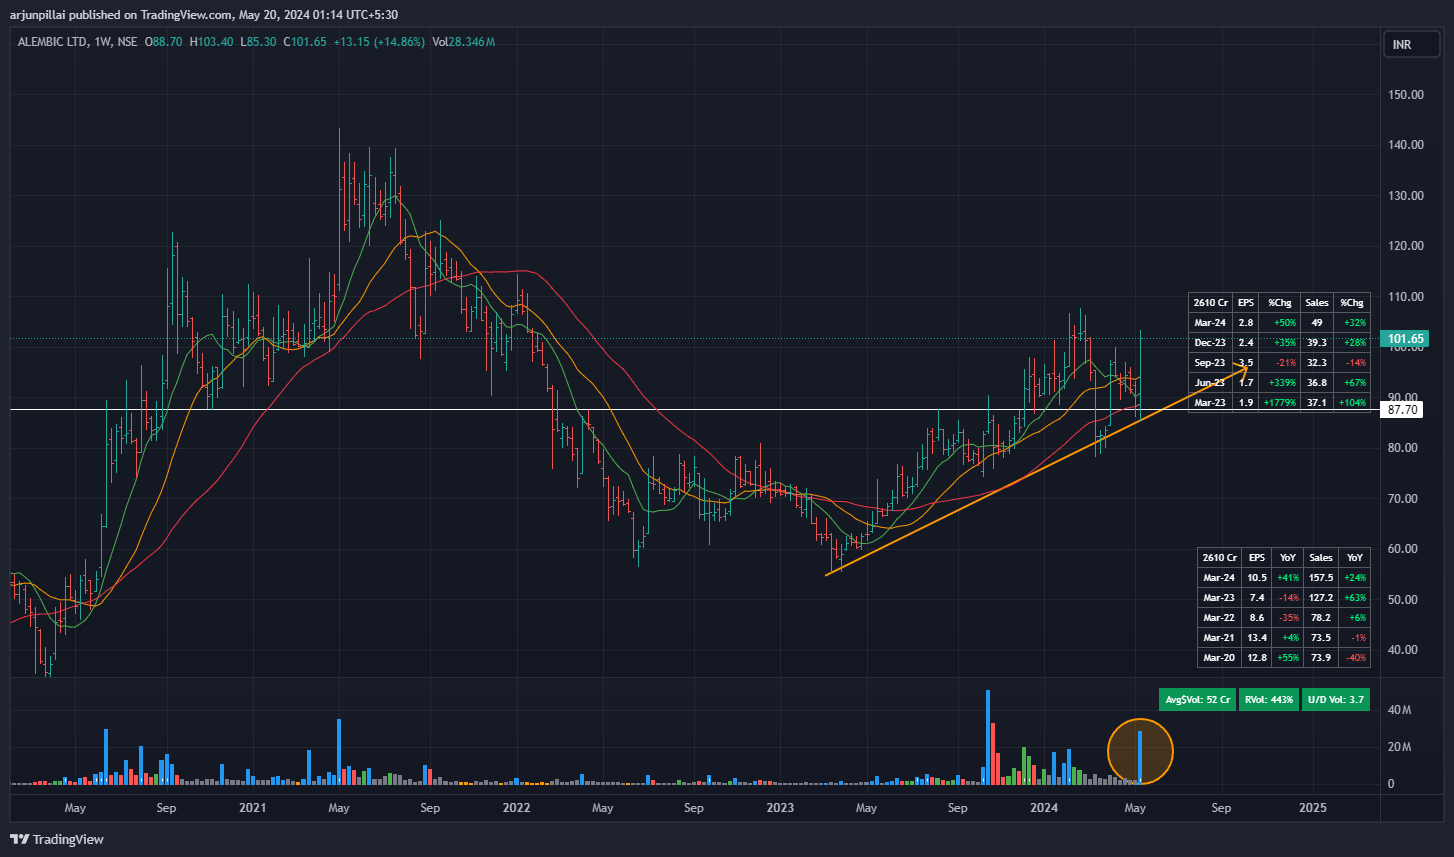Click the 157.5 annual sales cell
The image size is (1454, 857).
1321,577
